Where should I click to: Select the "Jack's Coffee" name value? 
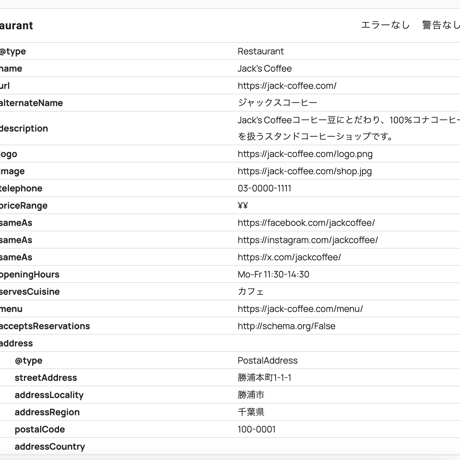coord(264,69)
